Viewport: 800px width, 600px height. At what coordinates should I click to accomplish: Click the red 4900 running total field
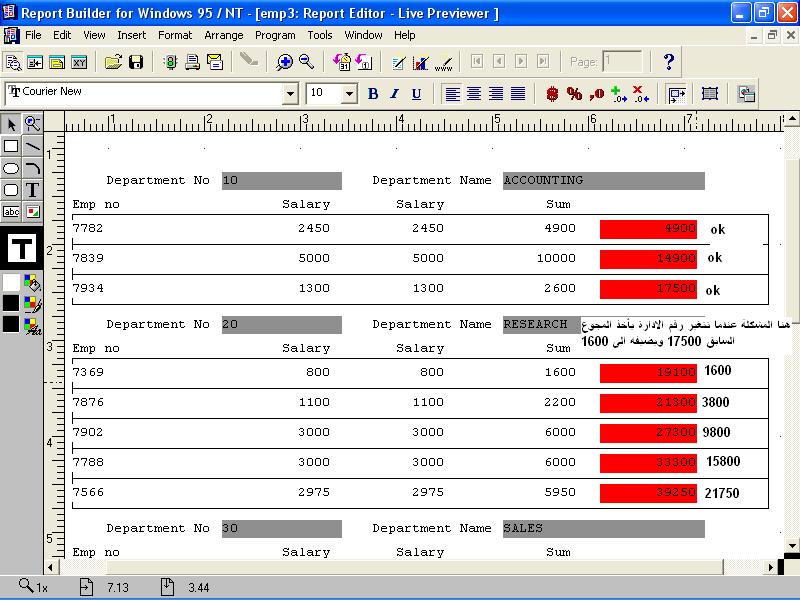[648, 229]
